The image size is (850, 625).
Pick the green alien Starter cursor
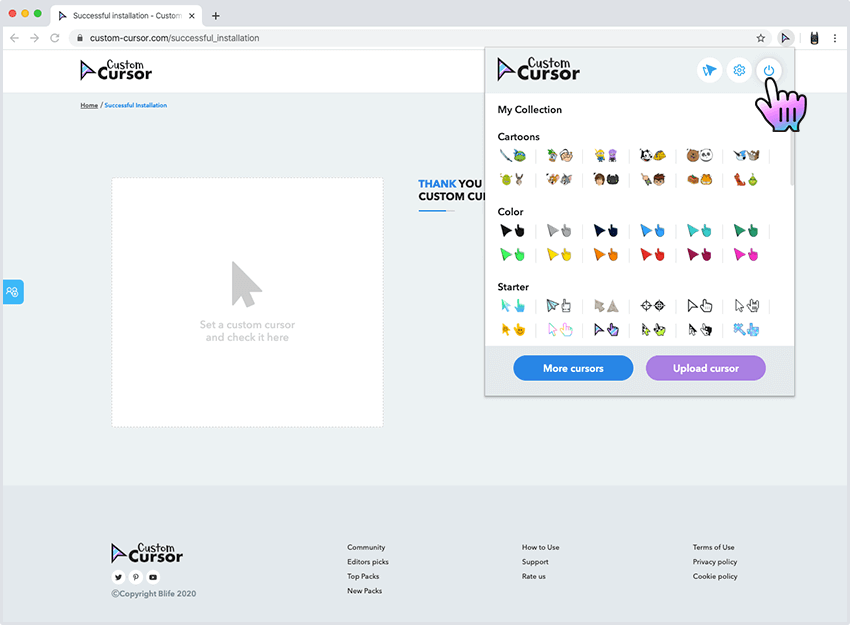pos(653,330)
